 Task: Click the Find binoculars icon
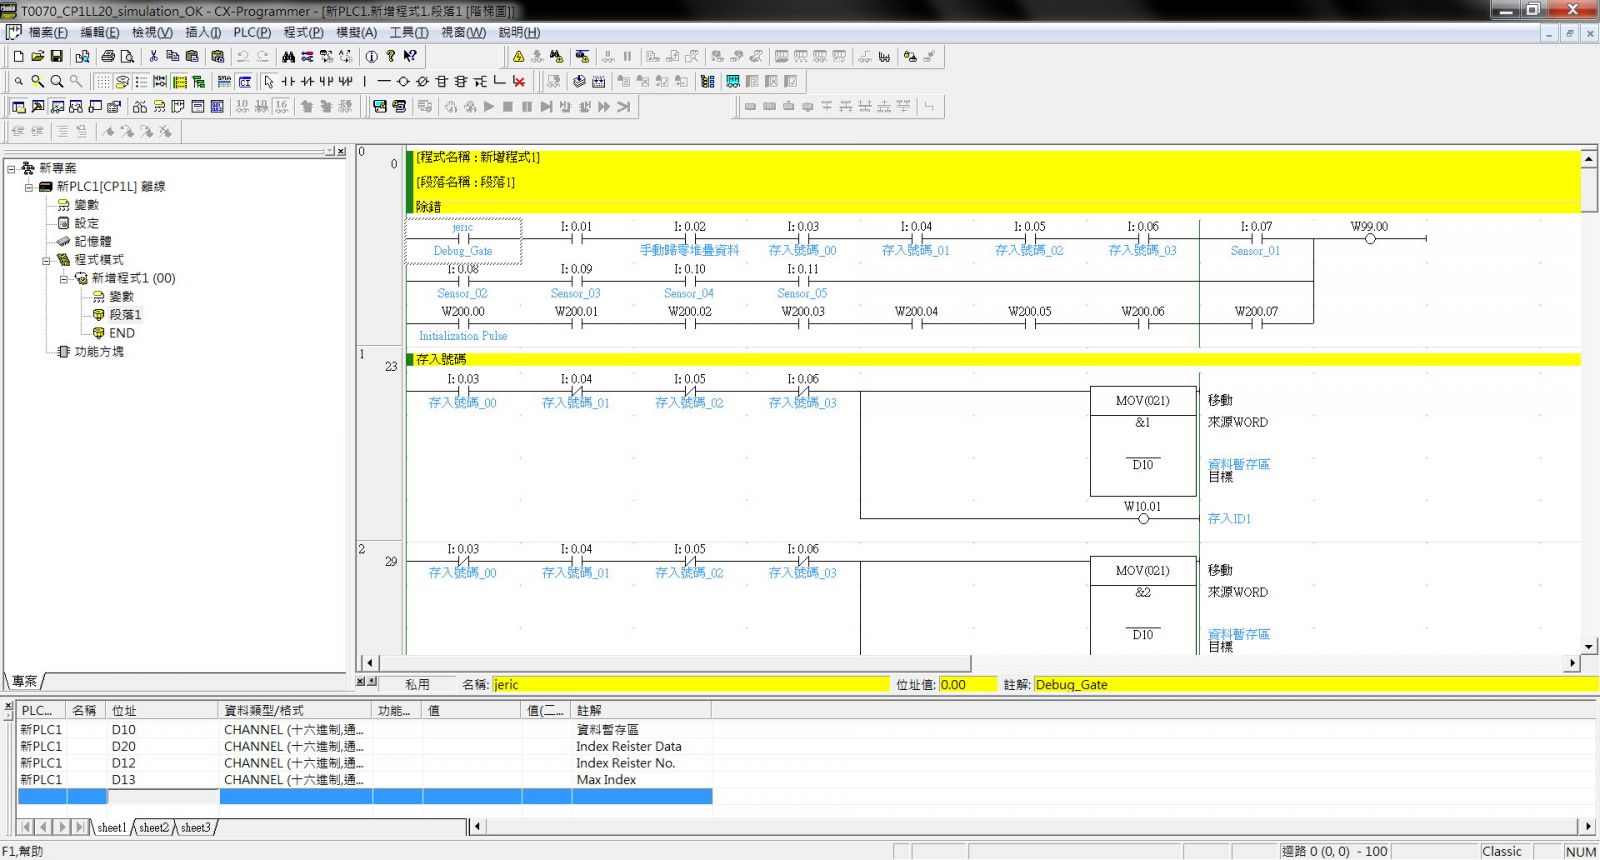click(x=288, y=57)
